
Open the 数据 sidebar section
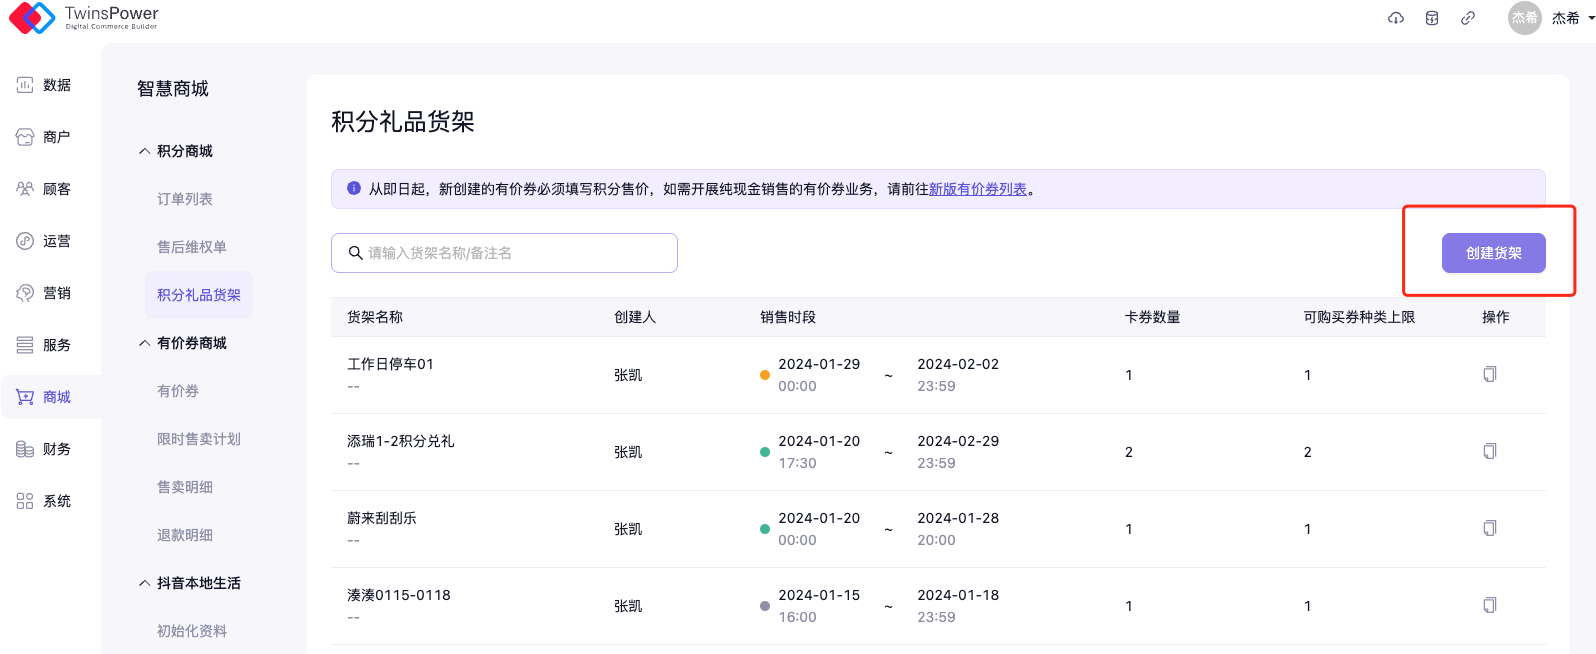click(x=45, y=85)
